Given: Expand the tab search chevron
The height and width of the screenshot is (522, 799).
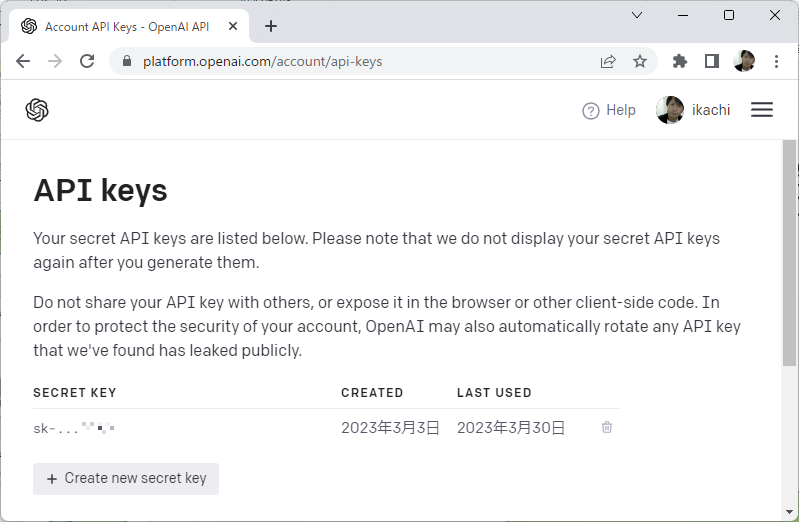Looking at the screenshot, I should [637, 15].
